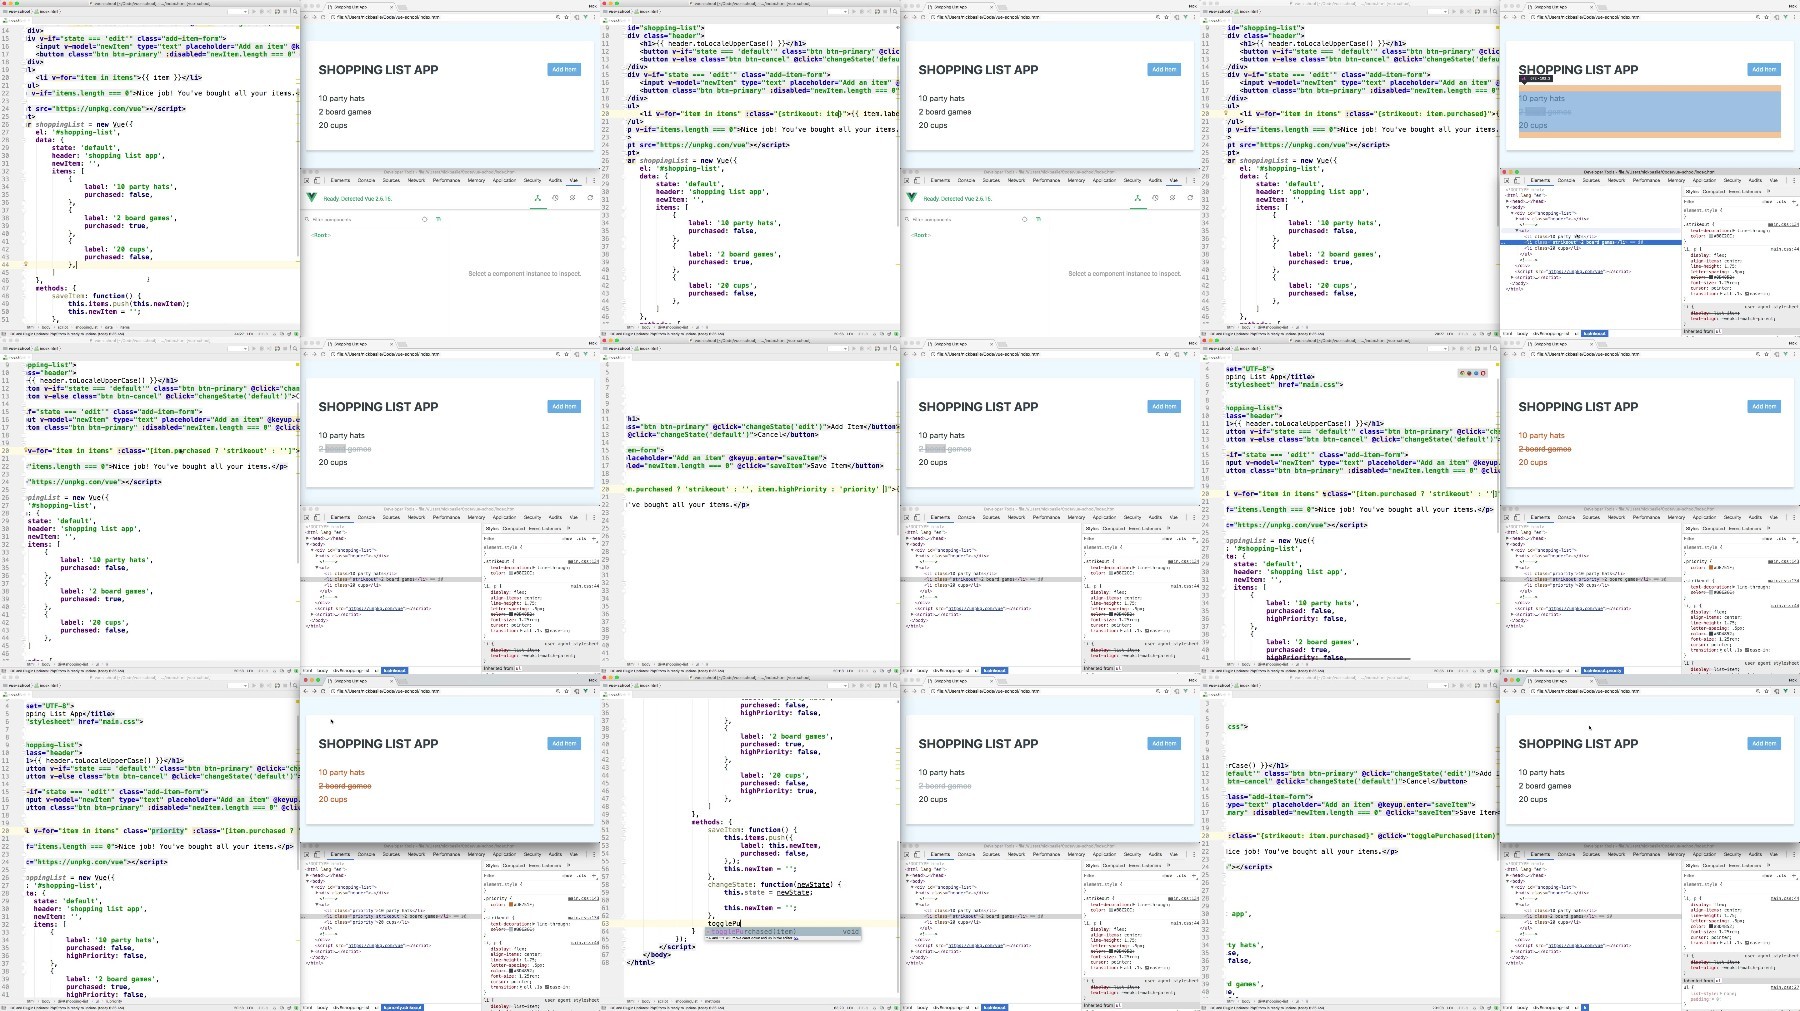This screenshot has height=1011, width=1800.
Task: Select the Root component in top-left screenshot
Action: (321, 235)
